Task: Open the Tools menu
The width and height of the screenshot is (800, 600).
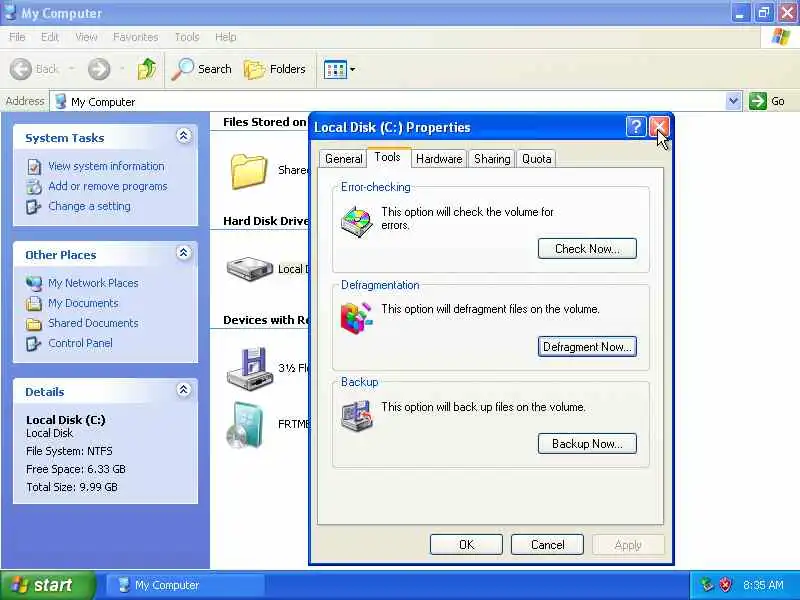Action: (187, 37)
